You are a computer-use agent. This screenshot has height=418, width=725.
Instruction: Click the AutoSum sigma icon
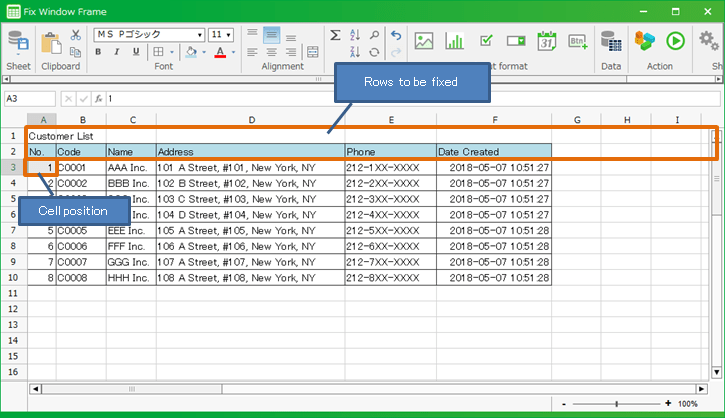tap(335, 34)
